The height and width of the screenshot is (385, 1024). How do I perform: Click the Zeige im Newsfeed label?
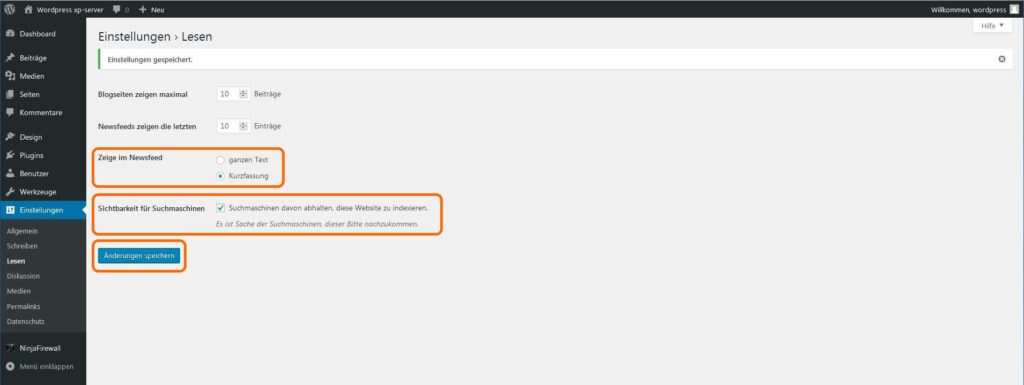pyautogui.click(x=130, y=158)
